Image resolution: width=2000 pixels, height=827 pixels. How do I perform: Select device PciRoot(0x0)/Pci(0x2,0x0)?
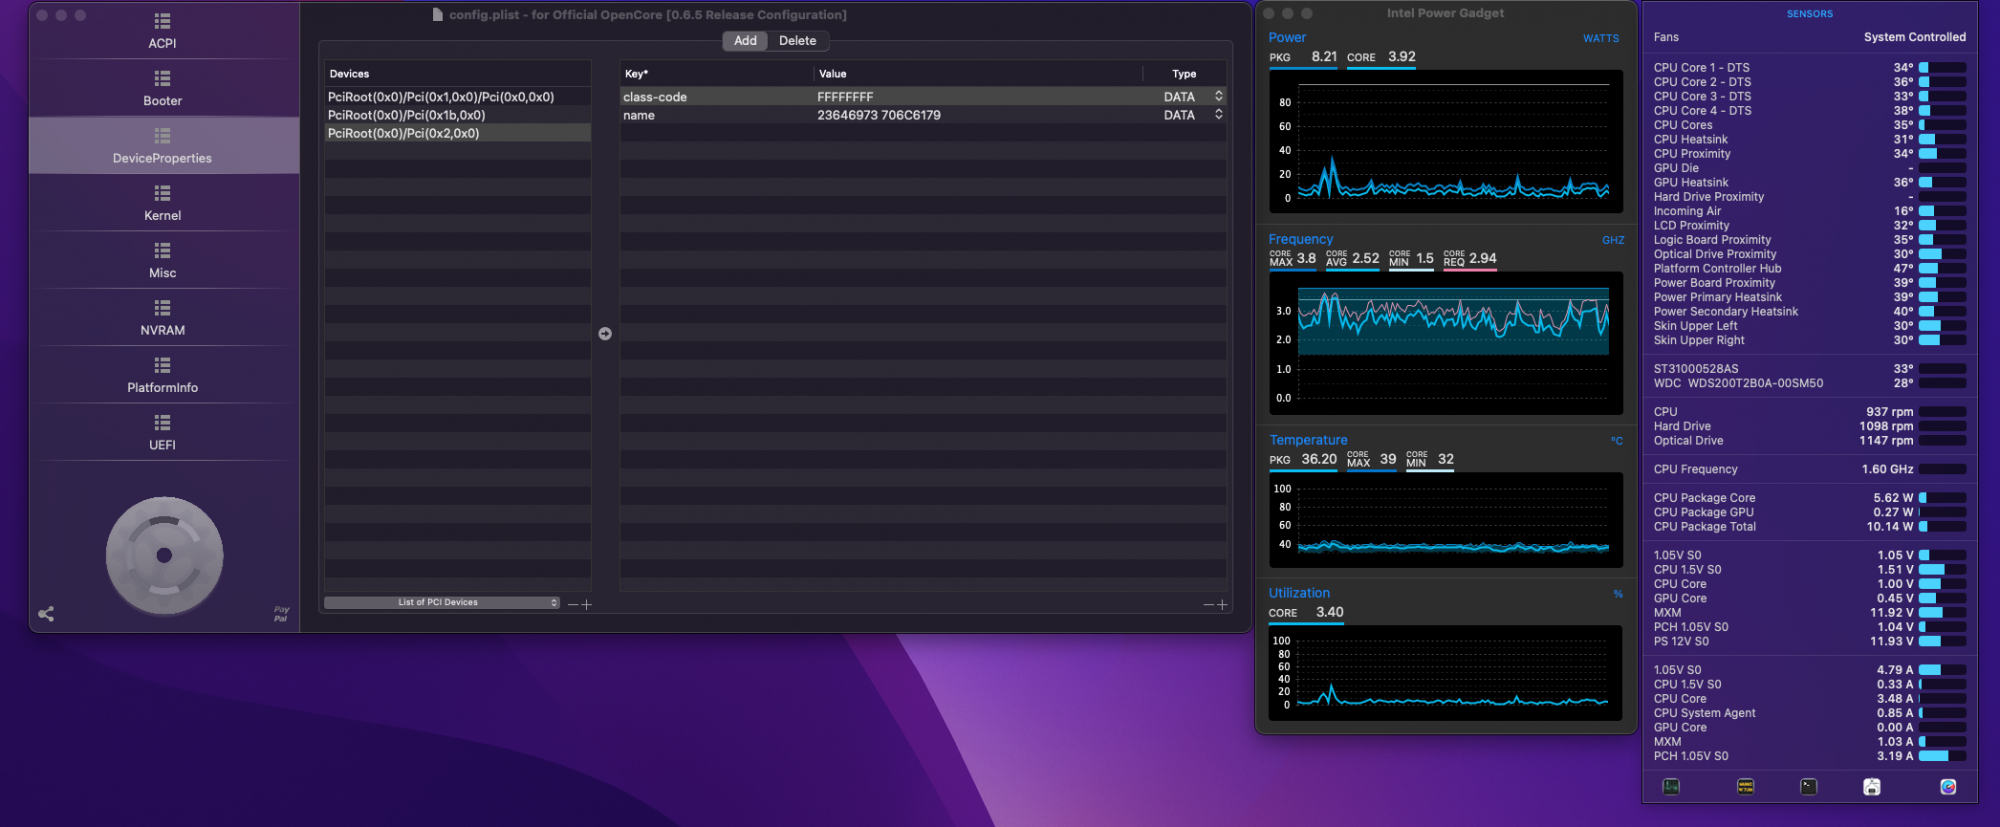pos(458,133)
